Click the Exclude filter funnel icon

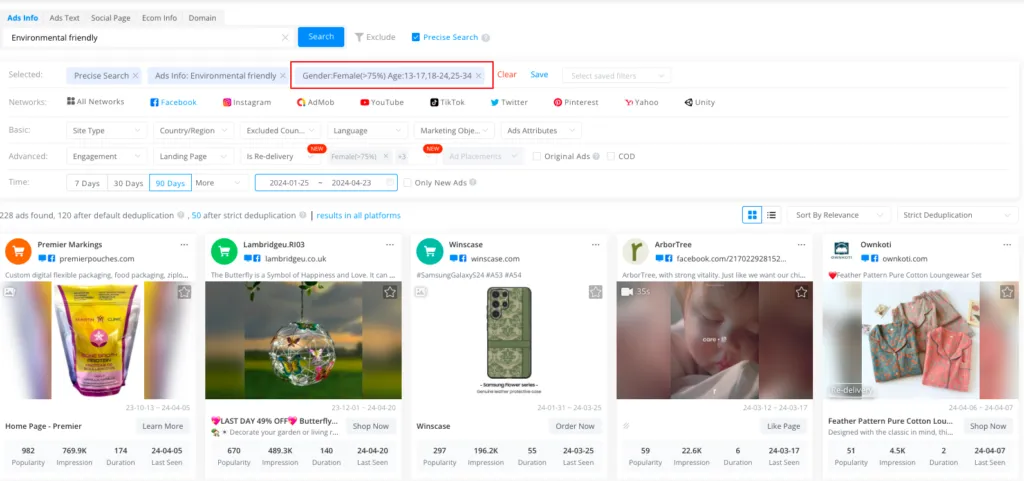[x=360, y=37]
